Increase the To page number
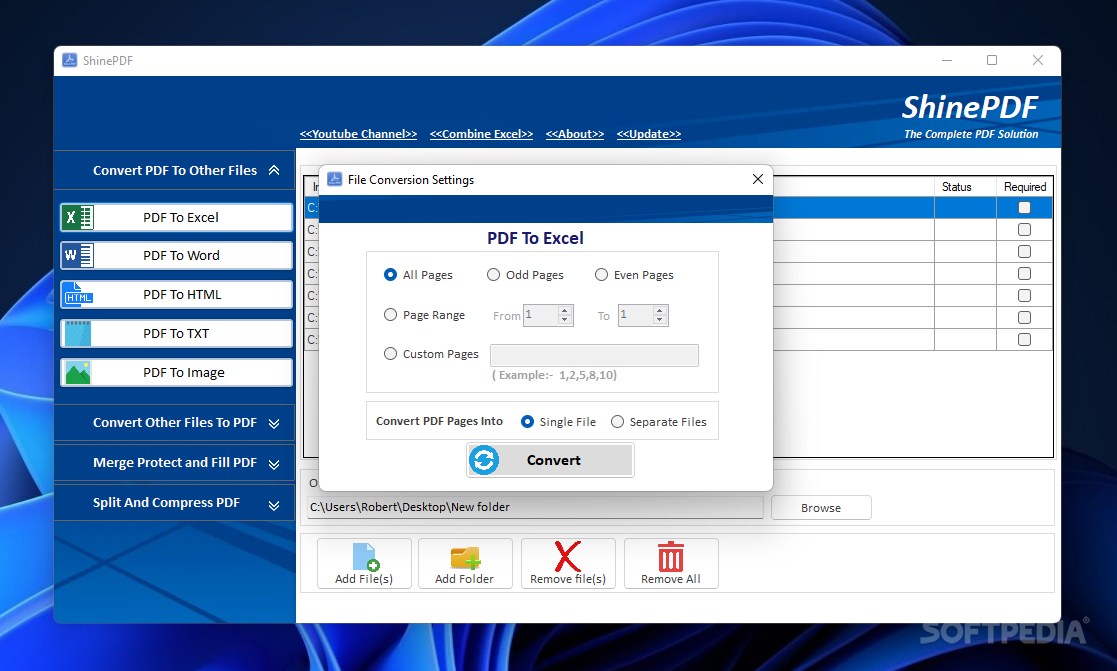Viewport: 1117px width, 671px height. pyautogui.click(x=660, y=311)
